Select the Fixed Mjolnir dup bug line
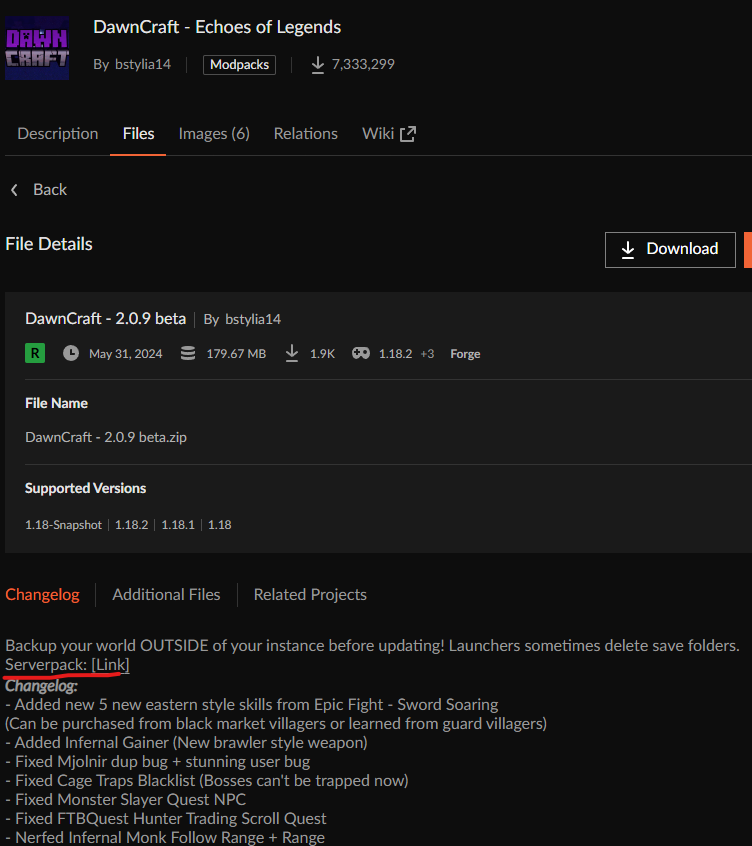The image size is (752, 846). click(x=158, y=762)
